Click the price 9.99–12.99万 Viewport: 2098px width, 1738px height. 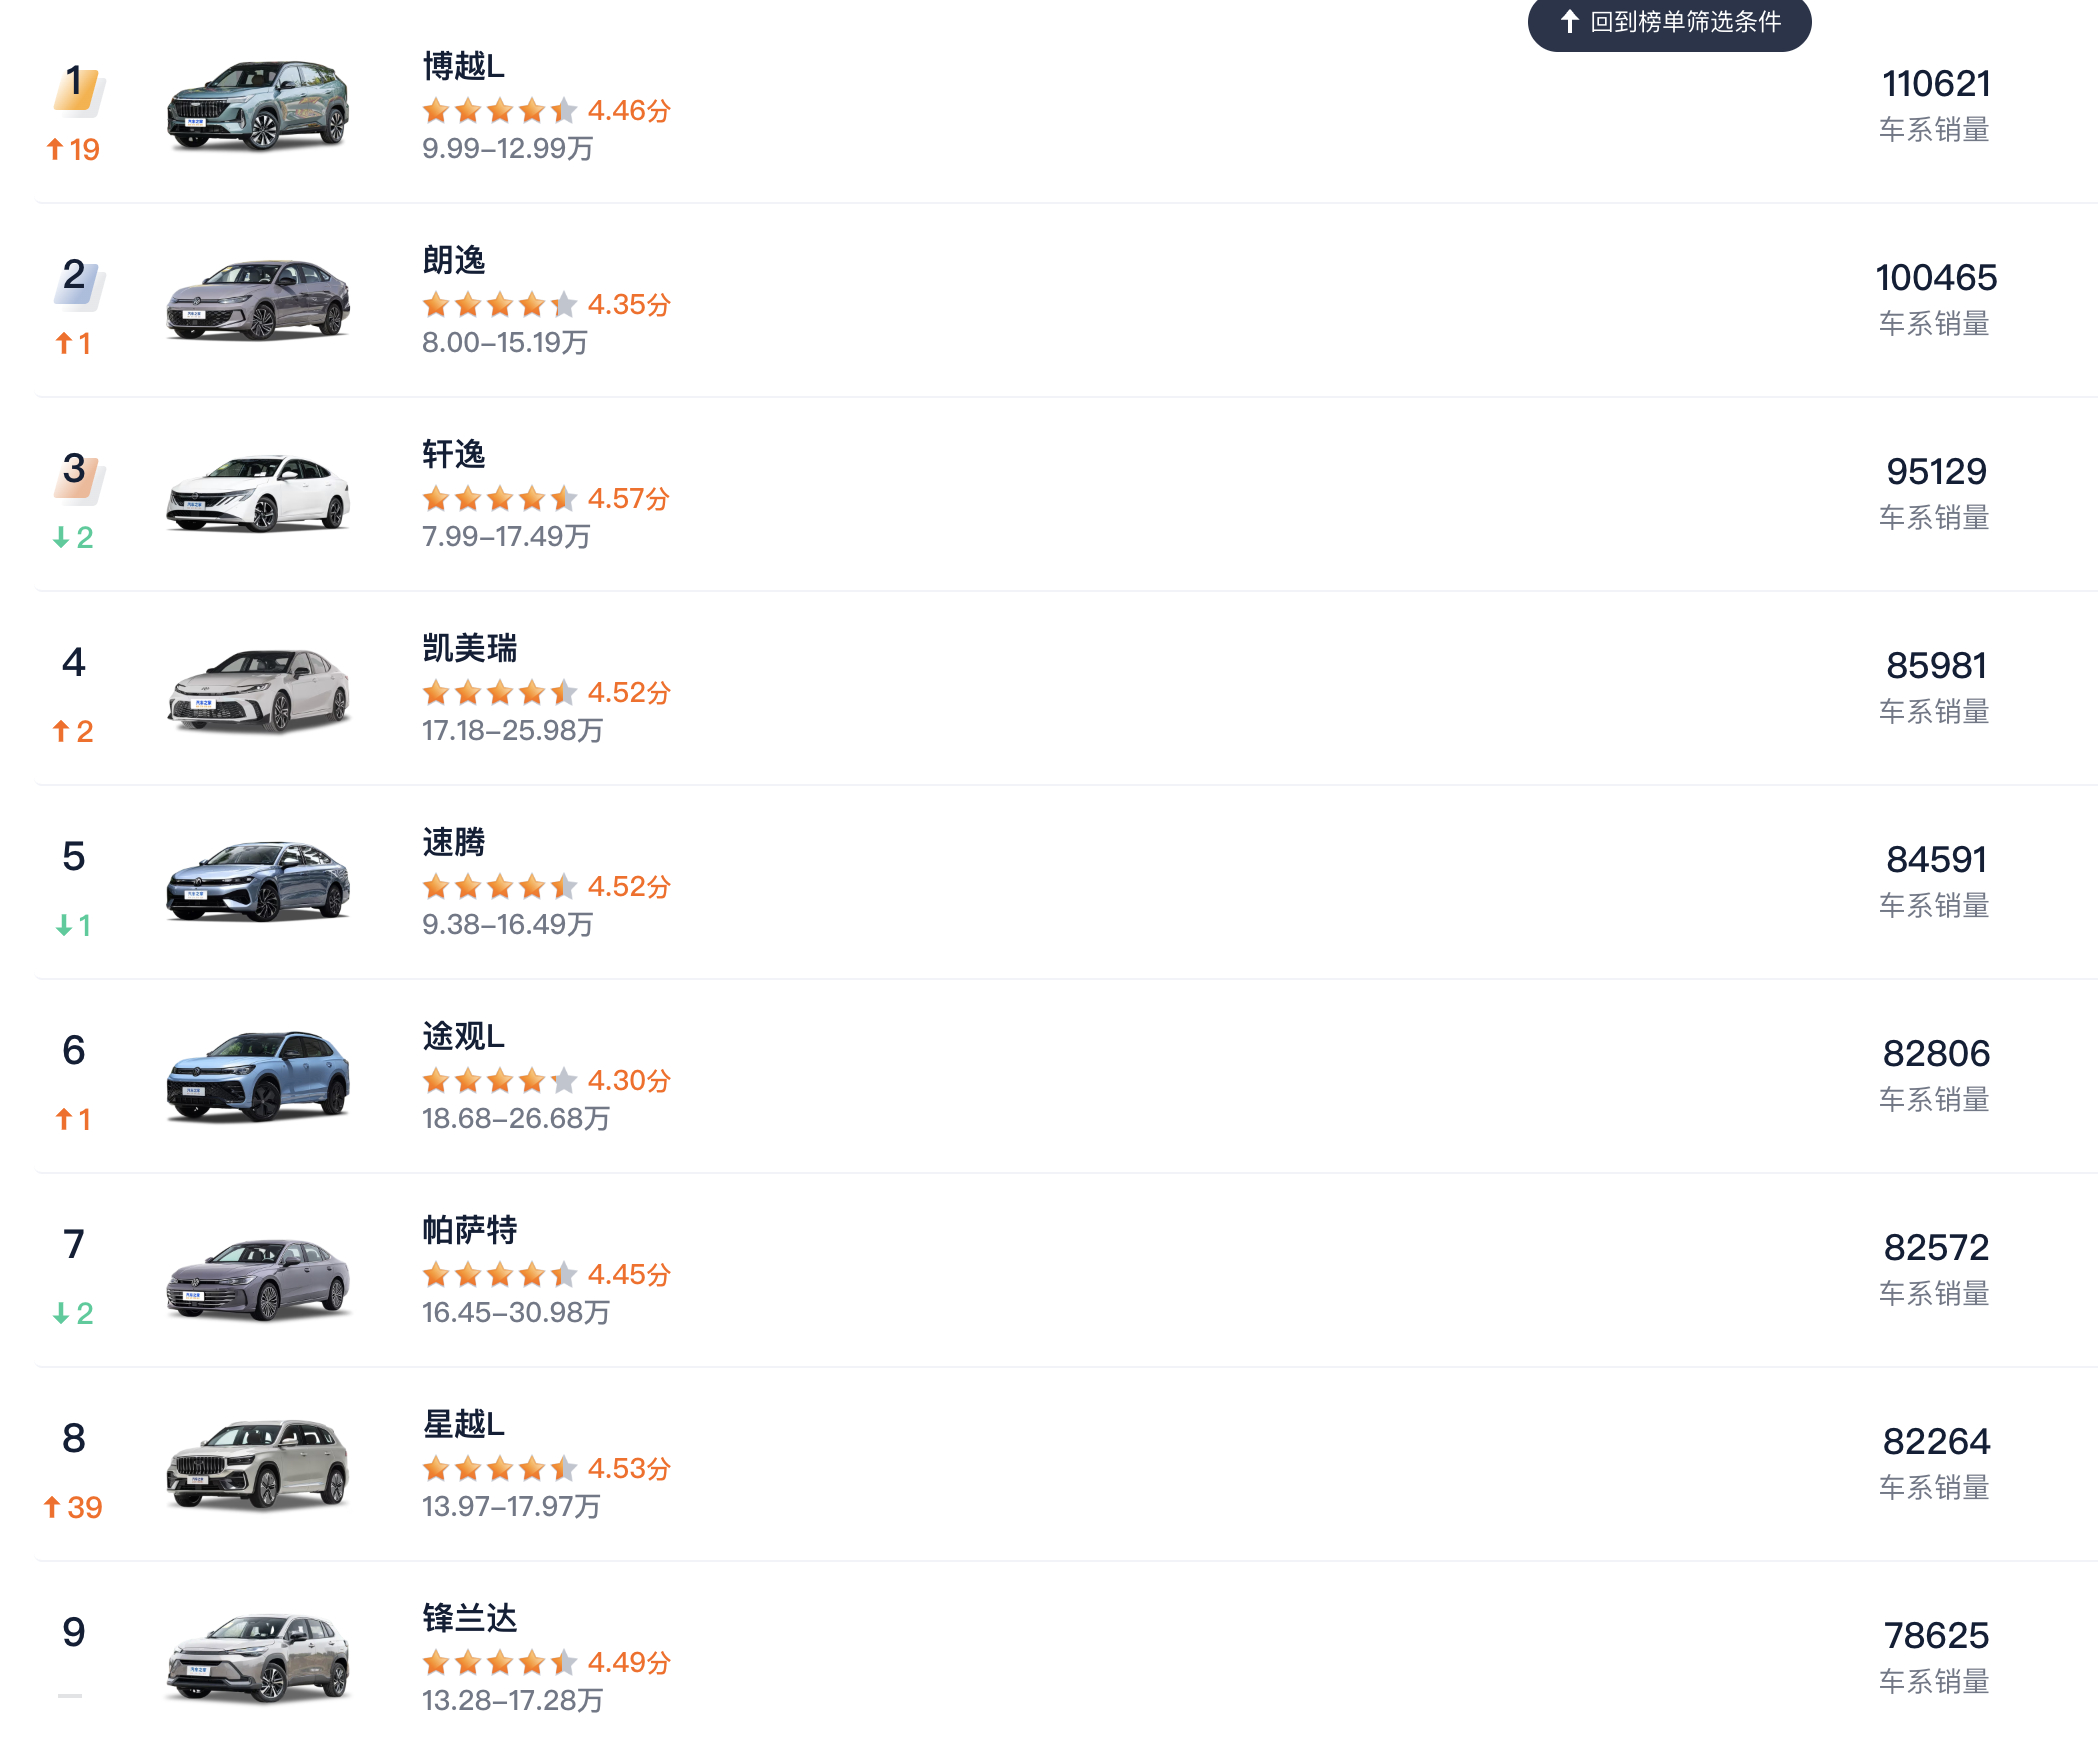pos(508,148)
